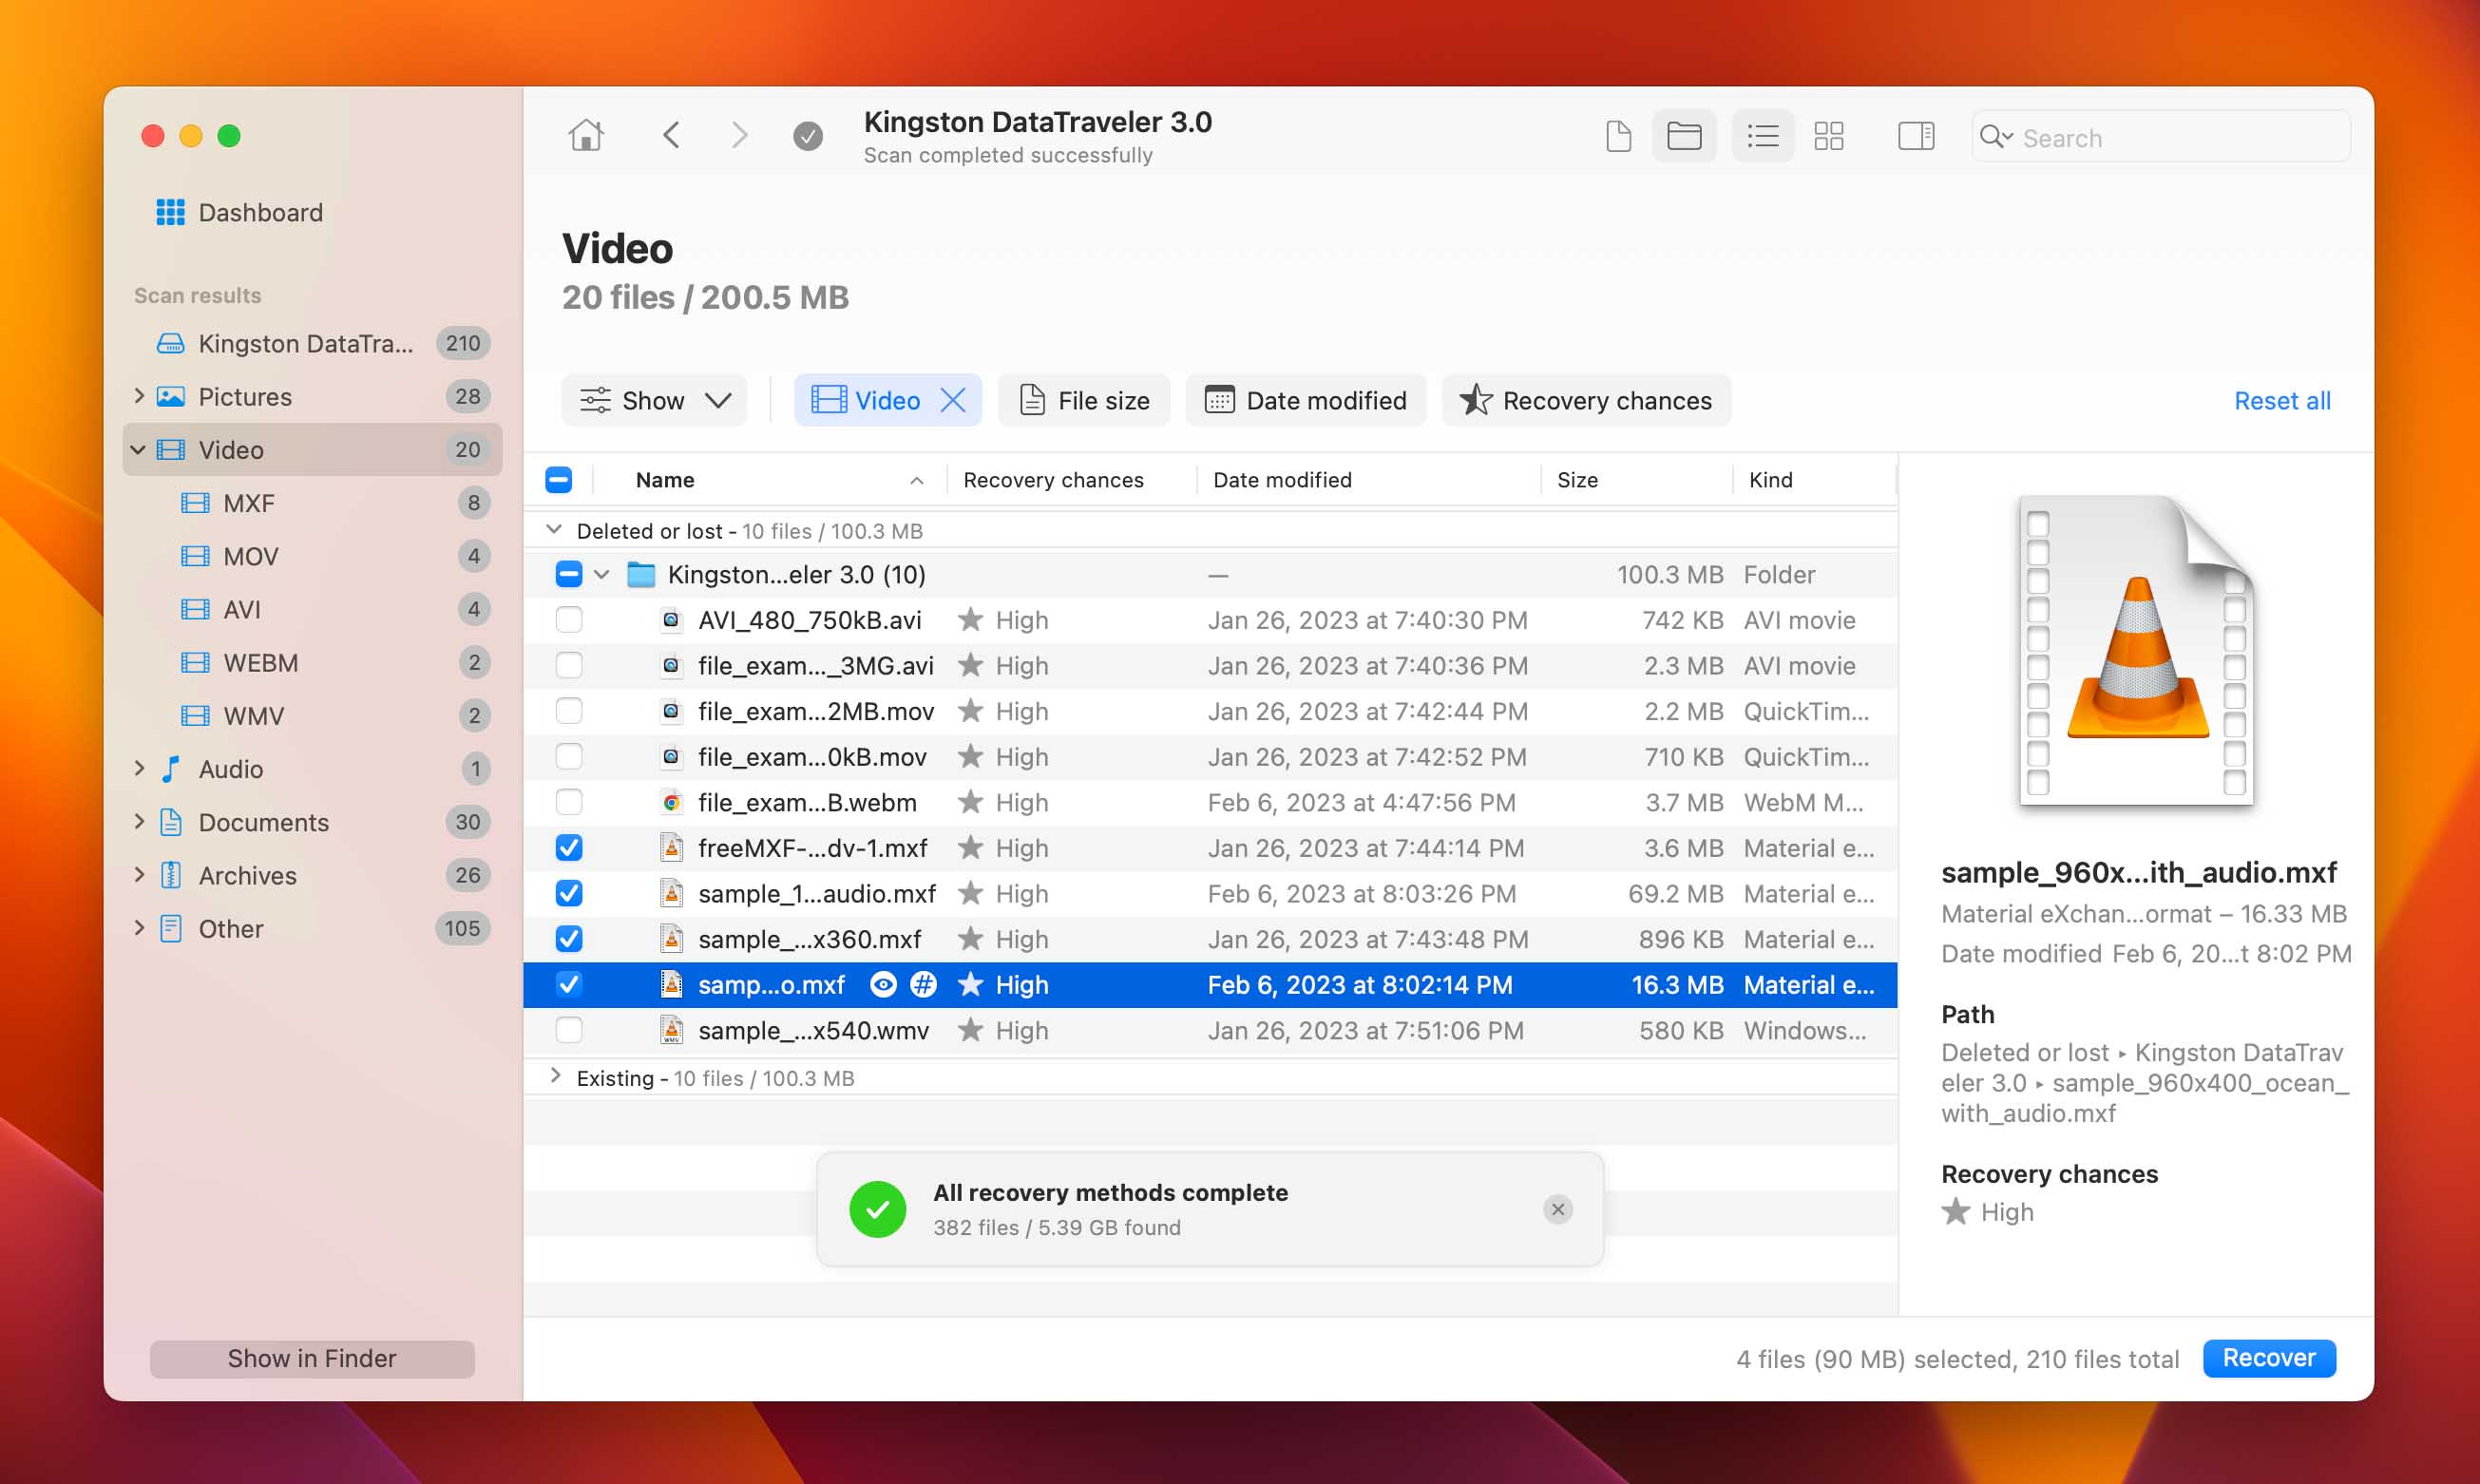Preview the selected mxf file with the eye icon
The image size is (2480, 1484).
click(x=883, y=985)
